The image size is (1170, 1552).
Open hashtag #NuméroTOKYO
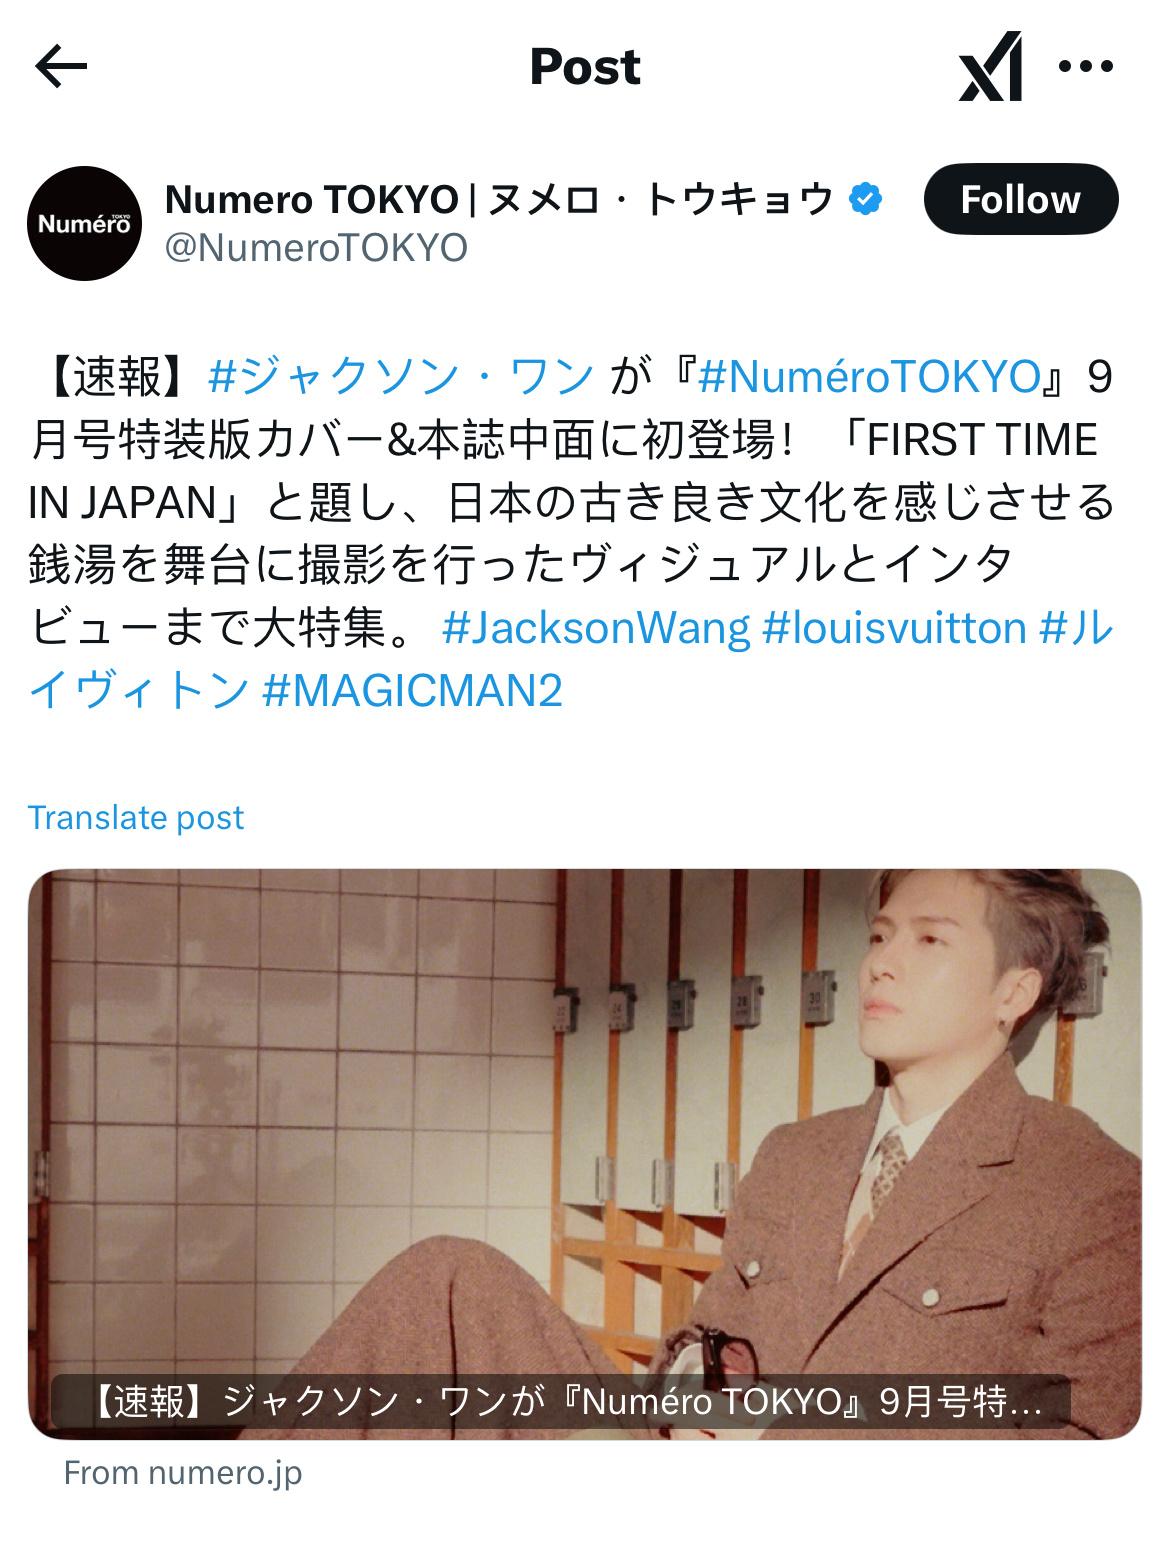(x=869, y=378)
